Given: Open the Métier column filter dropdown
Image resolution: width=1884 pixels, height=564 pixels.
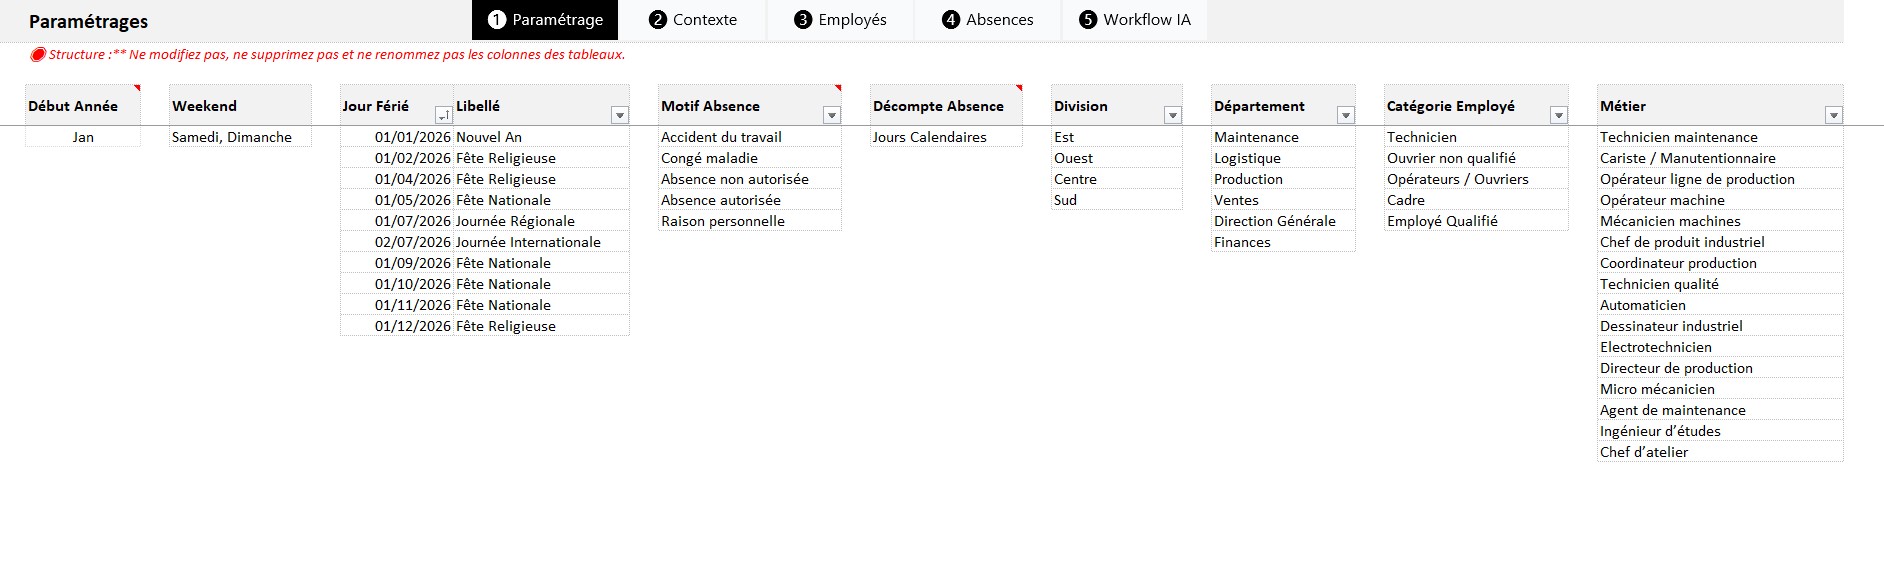Looking at the screenshot, I should (1834, 115).
